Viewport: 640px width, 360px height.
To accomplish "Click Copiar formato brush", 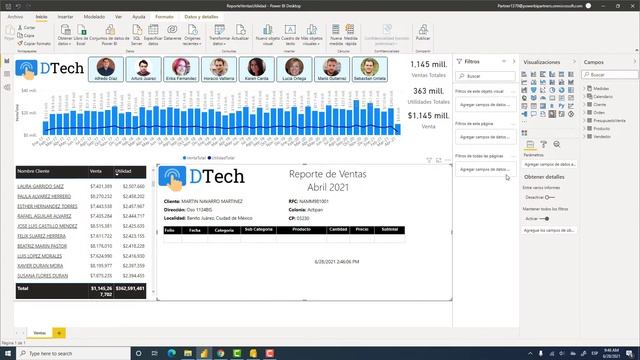I will pyautogui.click(x=34, y=43).
